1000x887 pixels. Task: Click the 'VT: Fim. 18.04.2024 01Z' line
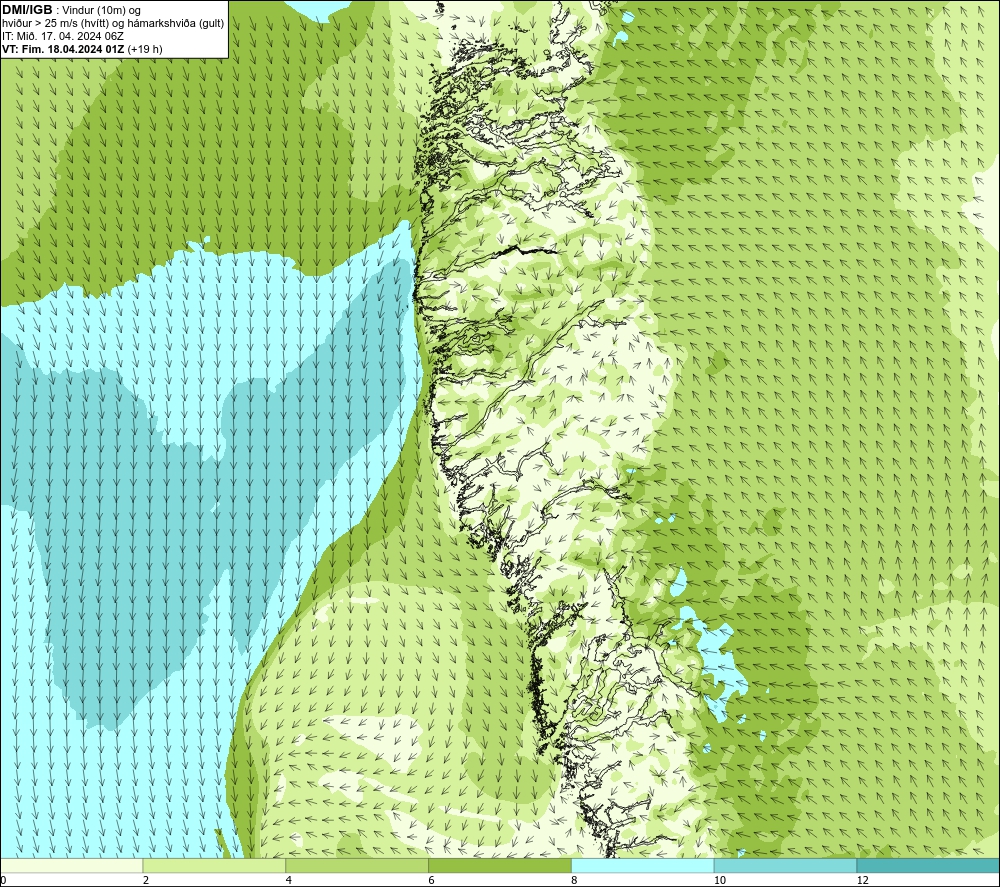(x=64, y=49)
